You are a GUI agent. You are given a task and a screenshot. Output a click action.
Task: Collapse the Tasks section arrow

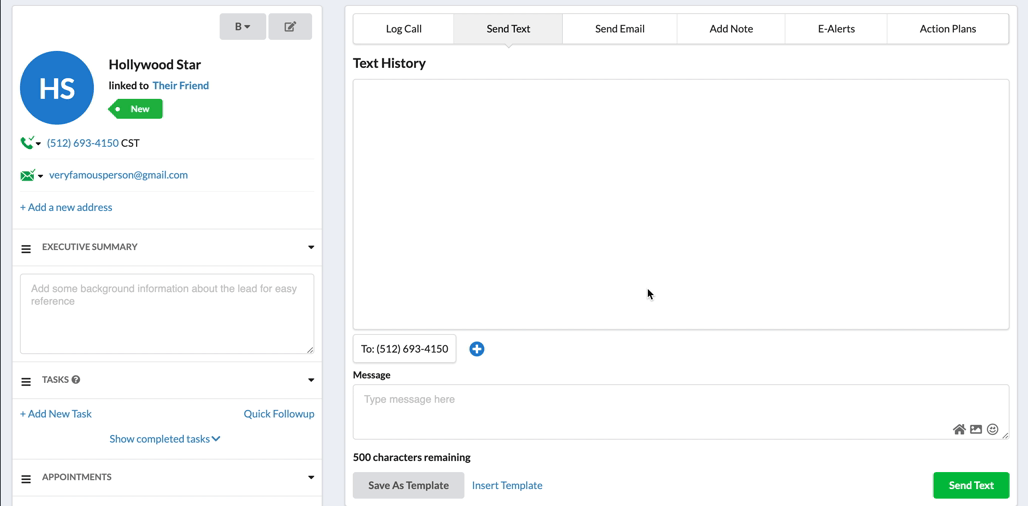tap(311, 380)
